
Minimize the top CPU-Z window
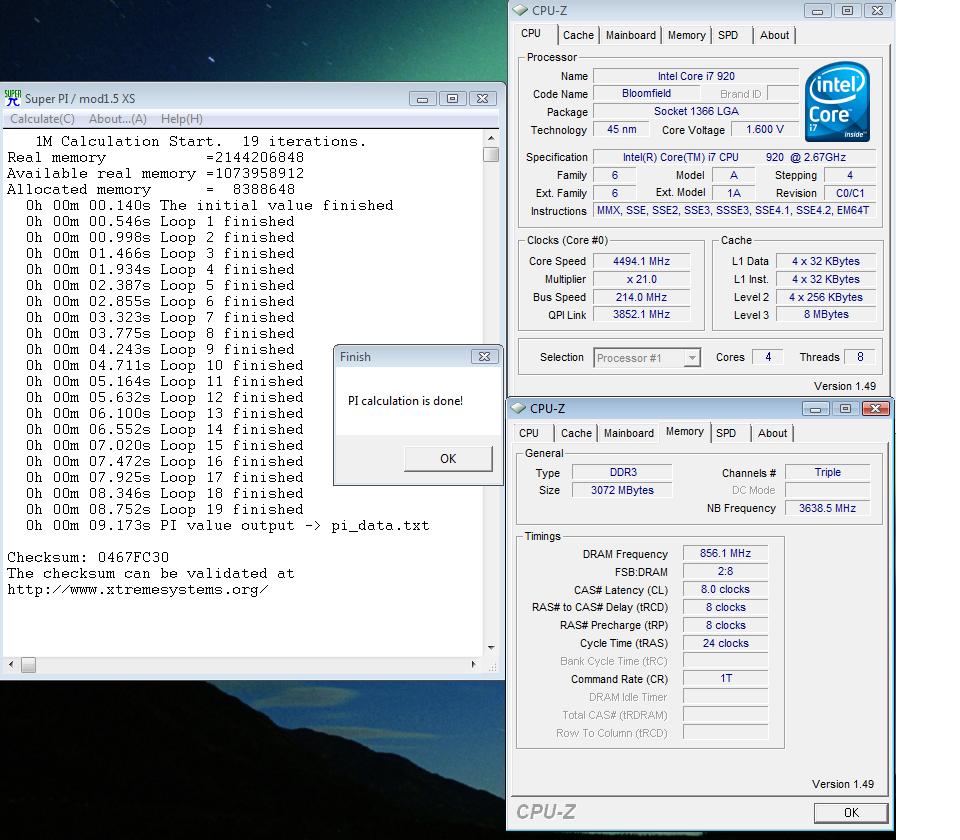coord(817,10)
